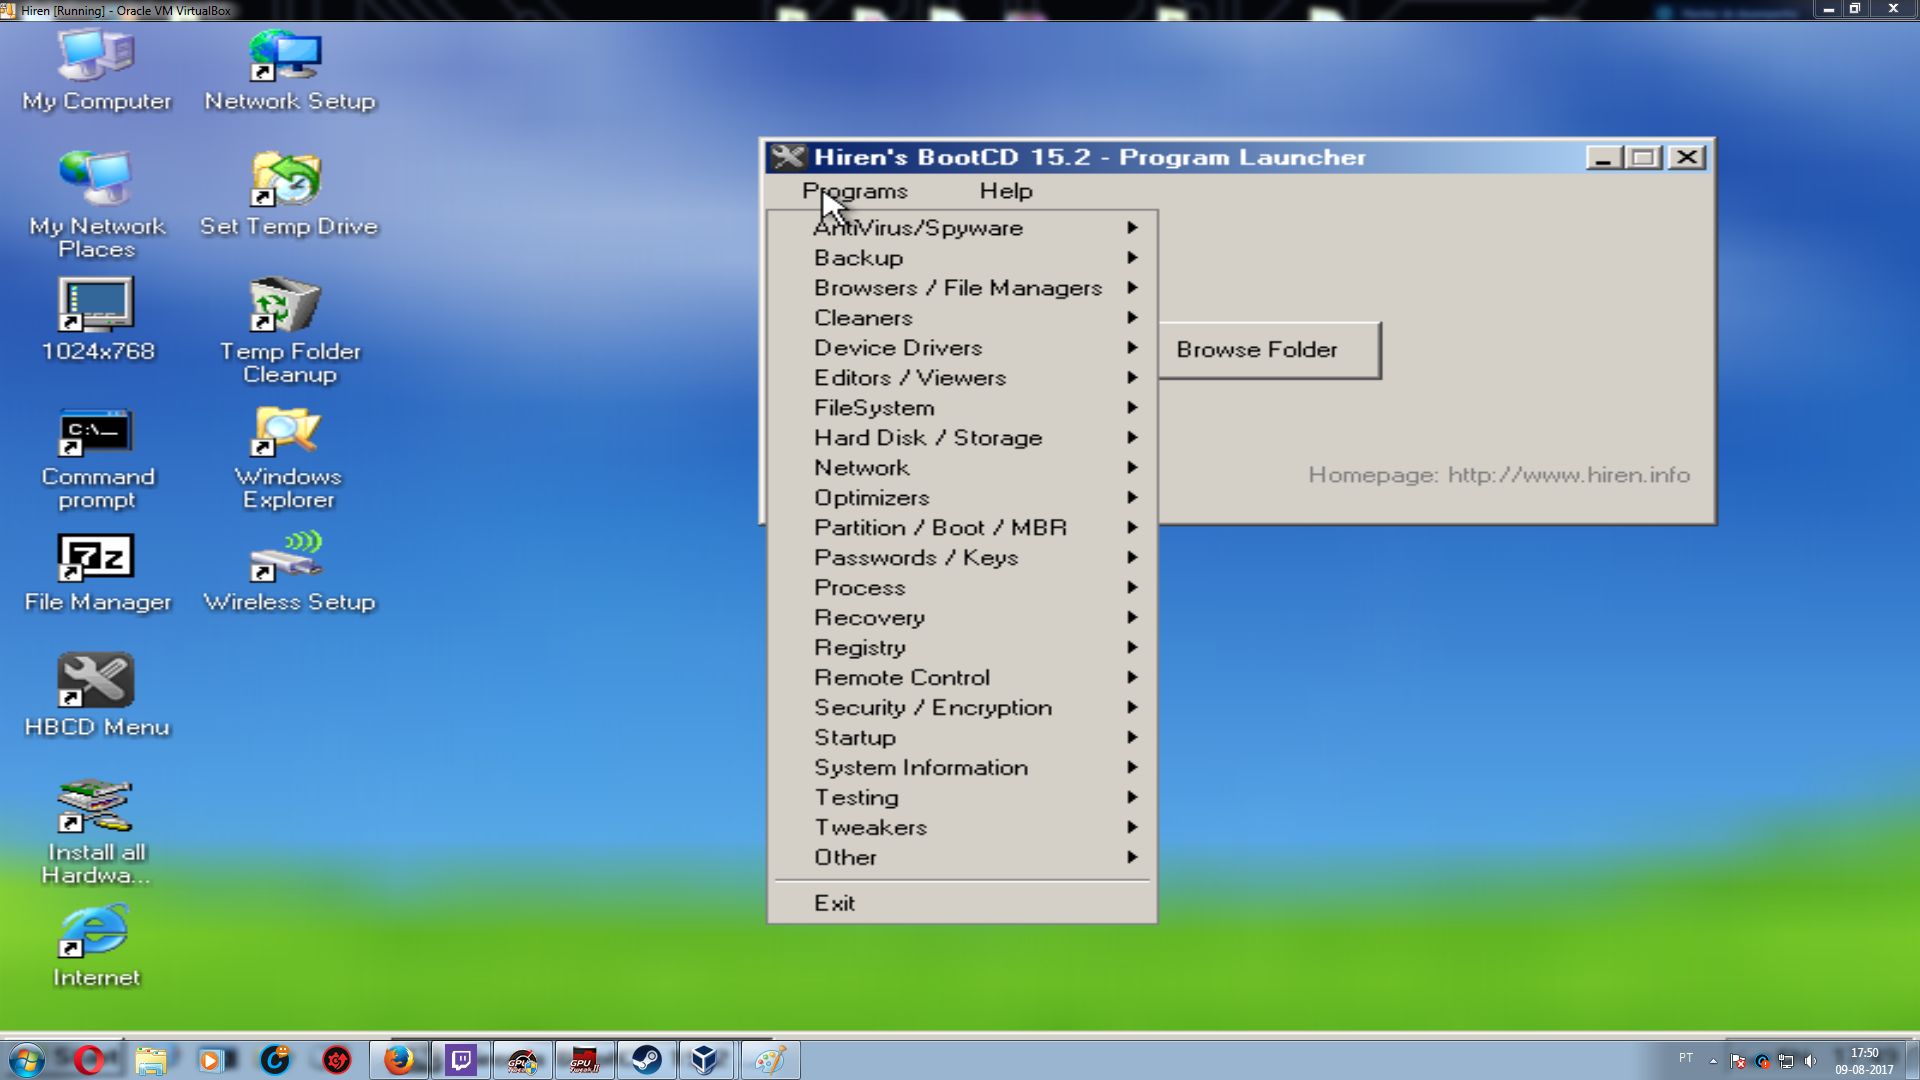Viewport: 1920px width, 1080px height.
Task: Choose Recovery from the Programs menu
Action: pyautogui.click(x=962, y=618)
